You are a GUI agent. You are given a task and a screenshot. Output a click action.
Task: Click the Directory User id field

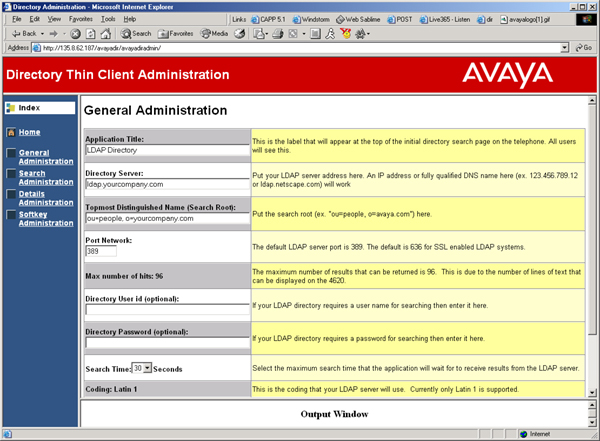[168, 309]
